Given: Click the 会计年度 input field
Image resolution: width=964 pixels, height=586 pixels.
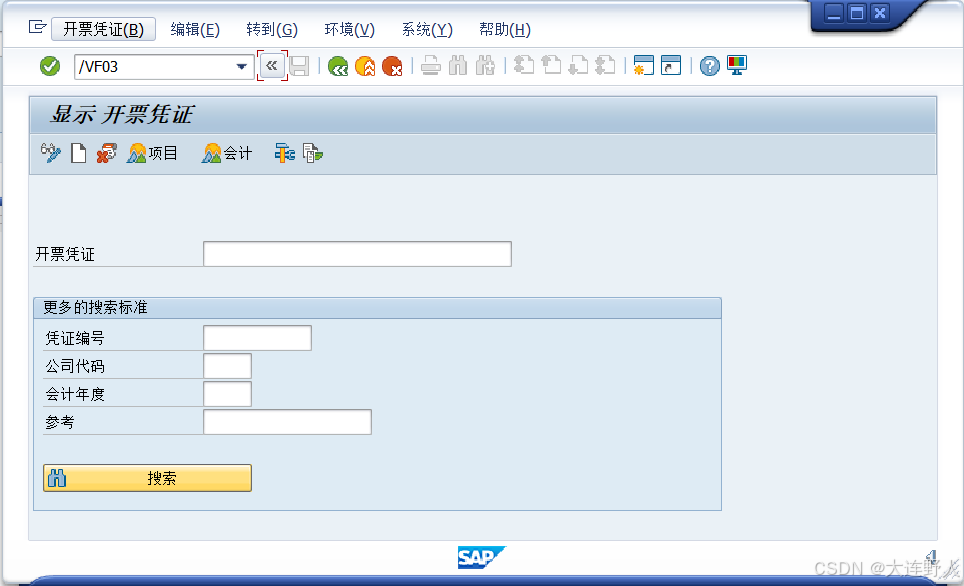Looking at the screenshot, I should pos(227,394).
